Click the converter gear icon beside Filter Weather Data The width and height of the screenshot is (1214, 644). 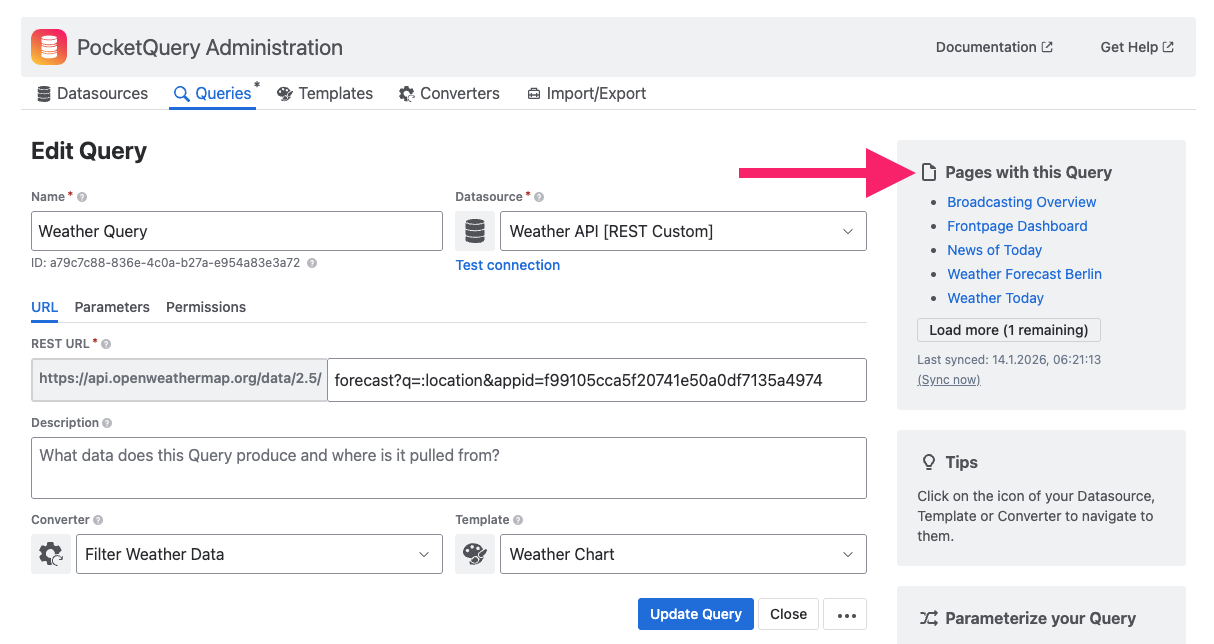51,554
